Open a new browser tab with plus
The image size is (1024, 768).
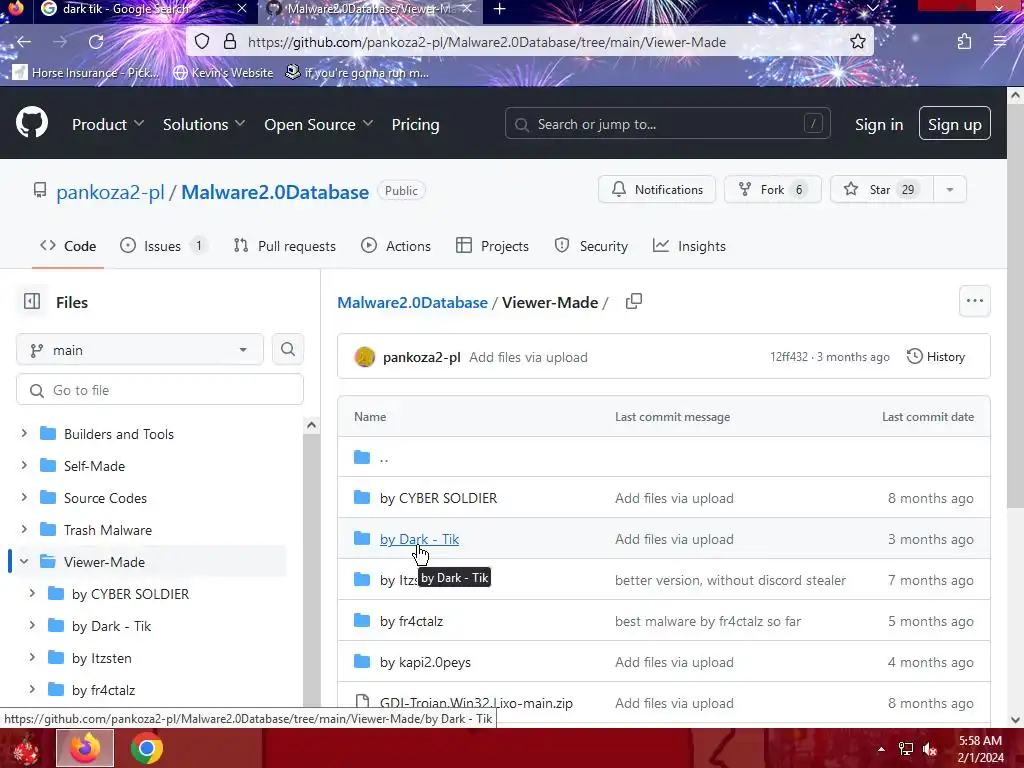pyautogui.click(x=500, y=9)
